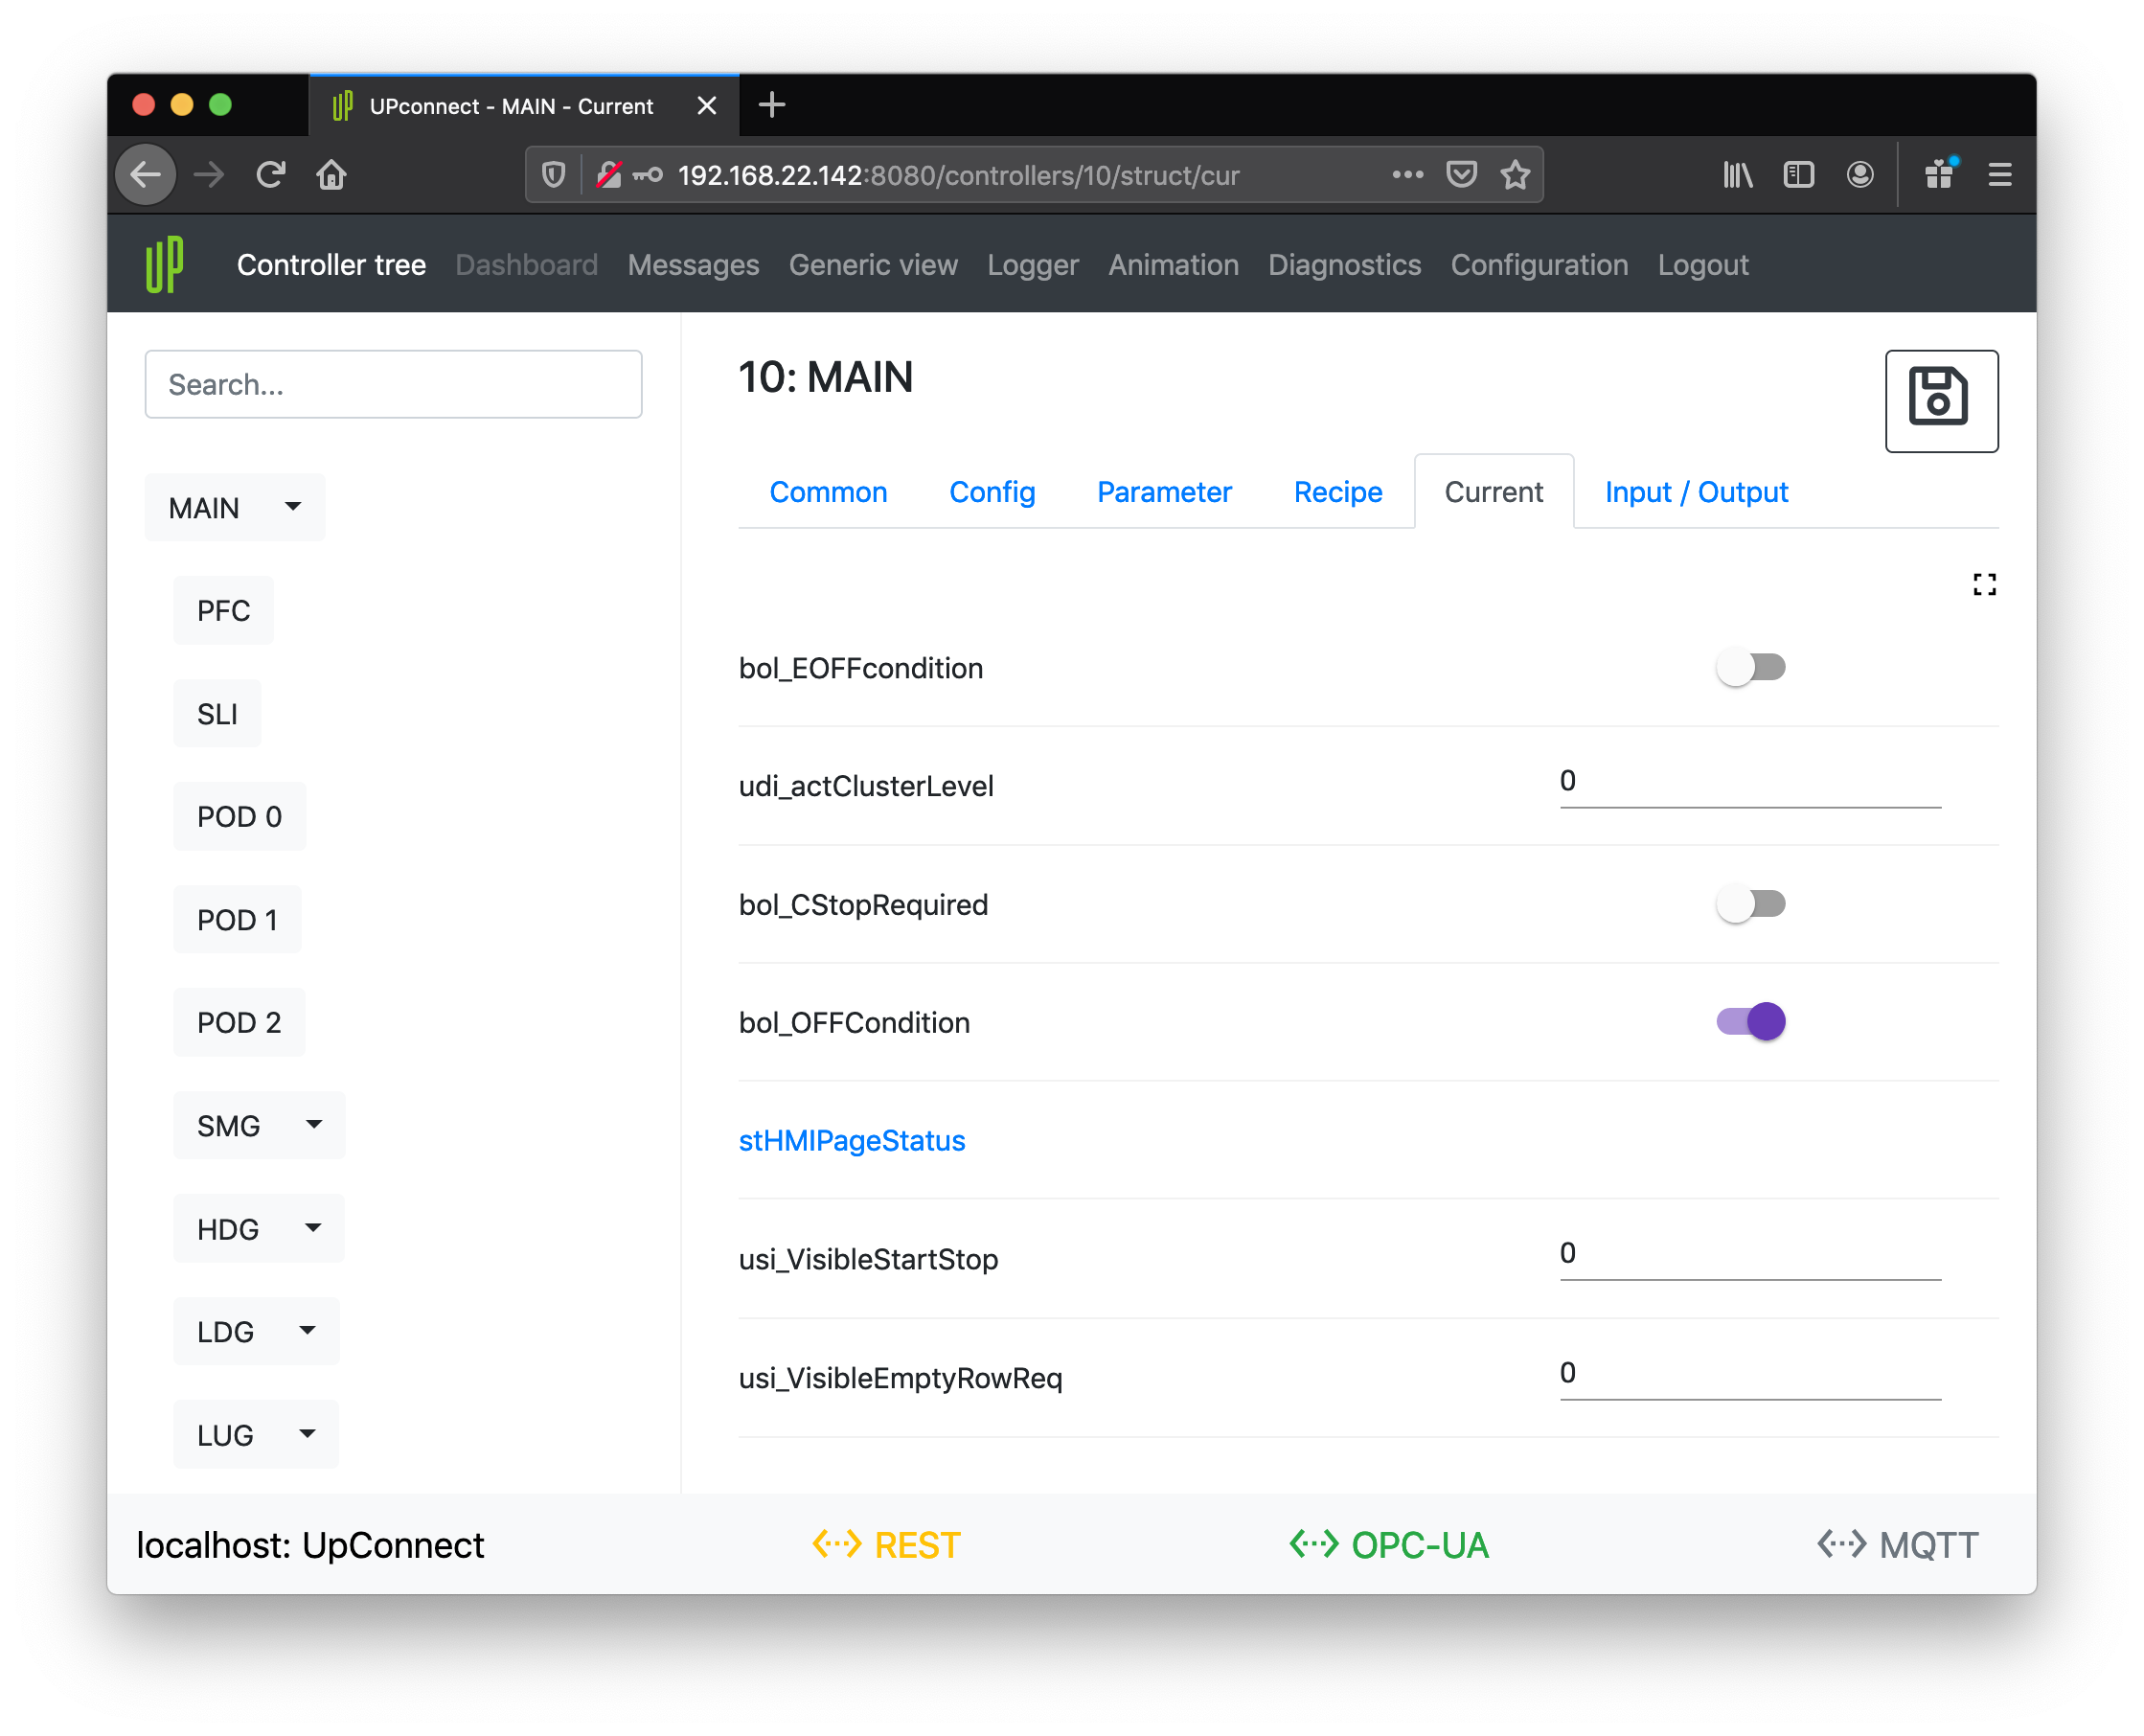This screenshot has width=2144, height=1736.
Task: Expand the HDG dropdown arrow
Action: point(313,1227)
